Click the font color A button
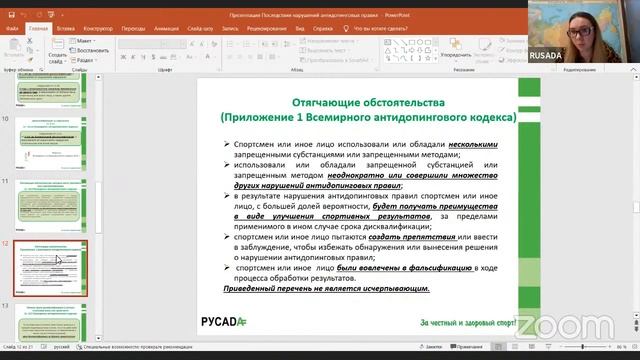Image resolution: width=640 pixels, height=360 pixels. pos(208,57)
